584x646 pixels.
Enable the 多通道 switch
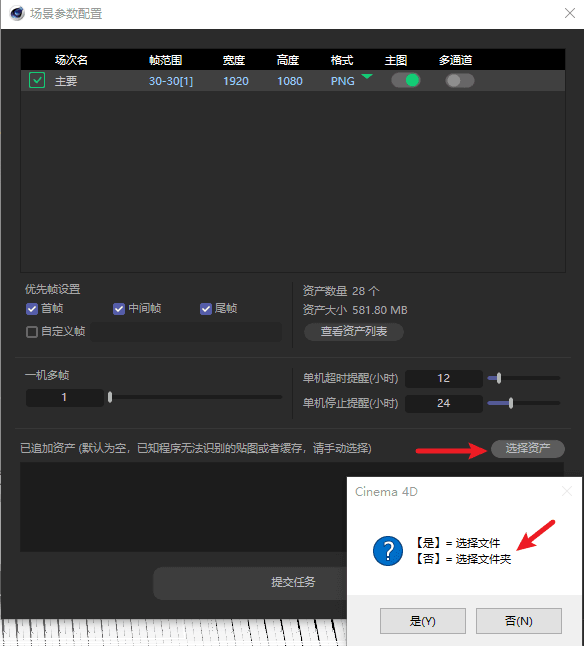pyautogui.click(x=460, y=80)
